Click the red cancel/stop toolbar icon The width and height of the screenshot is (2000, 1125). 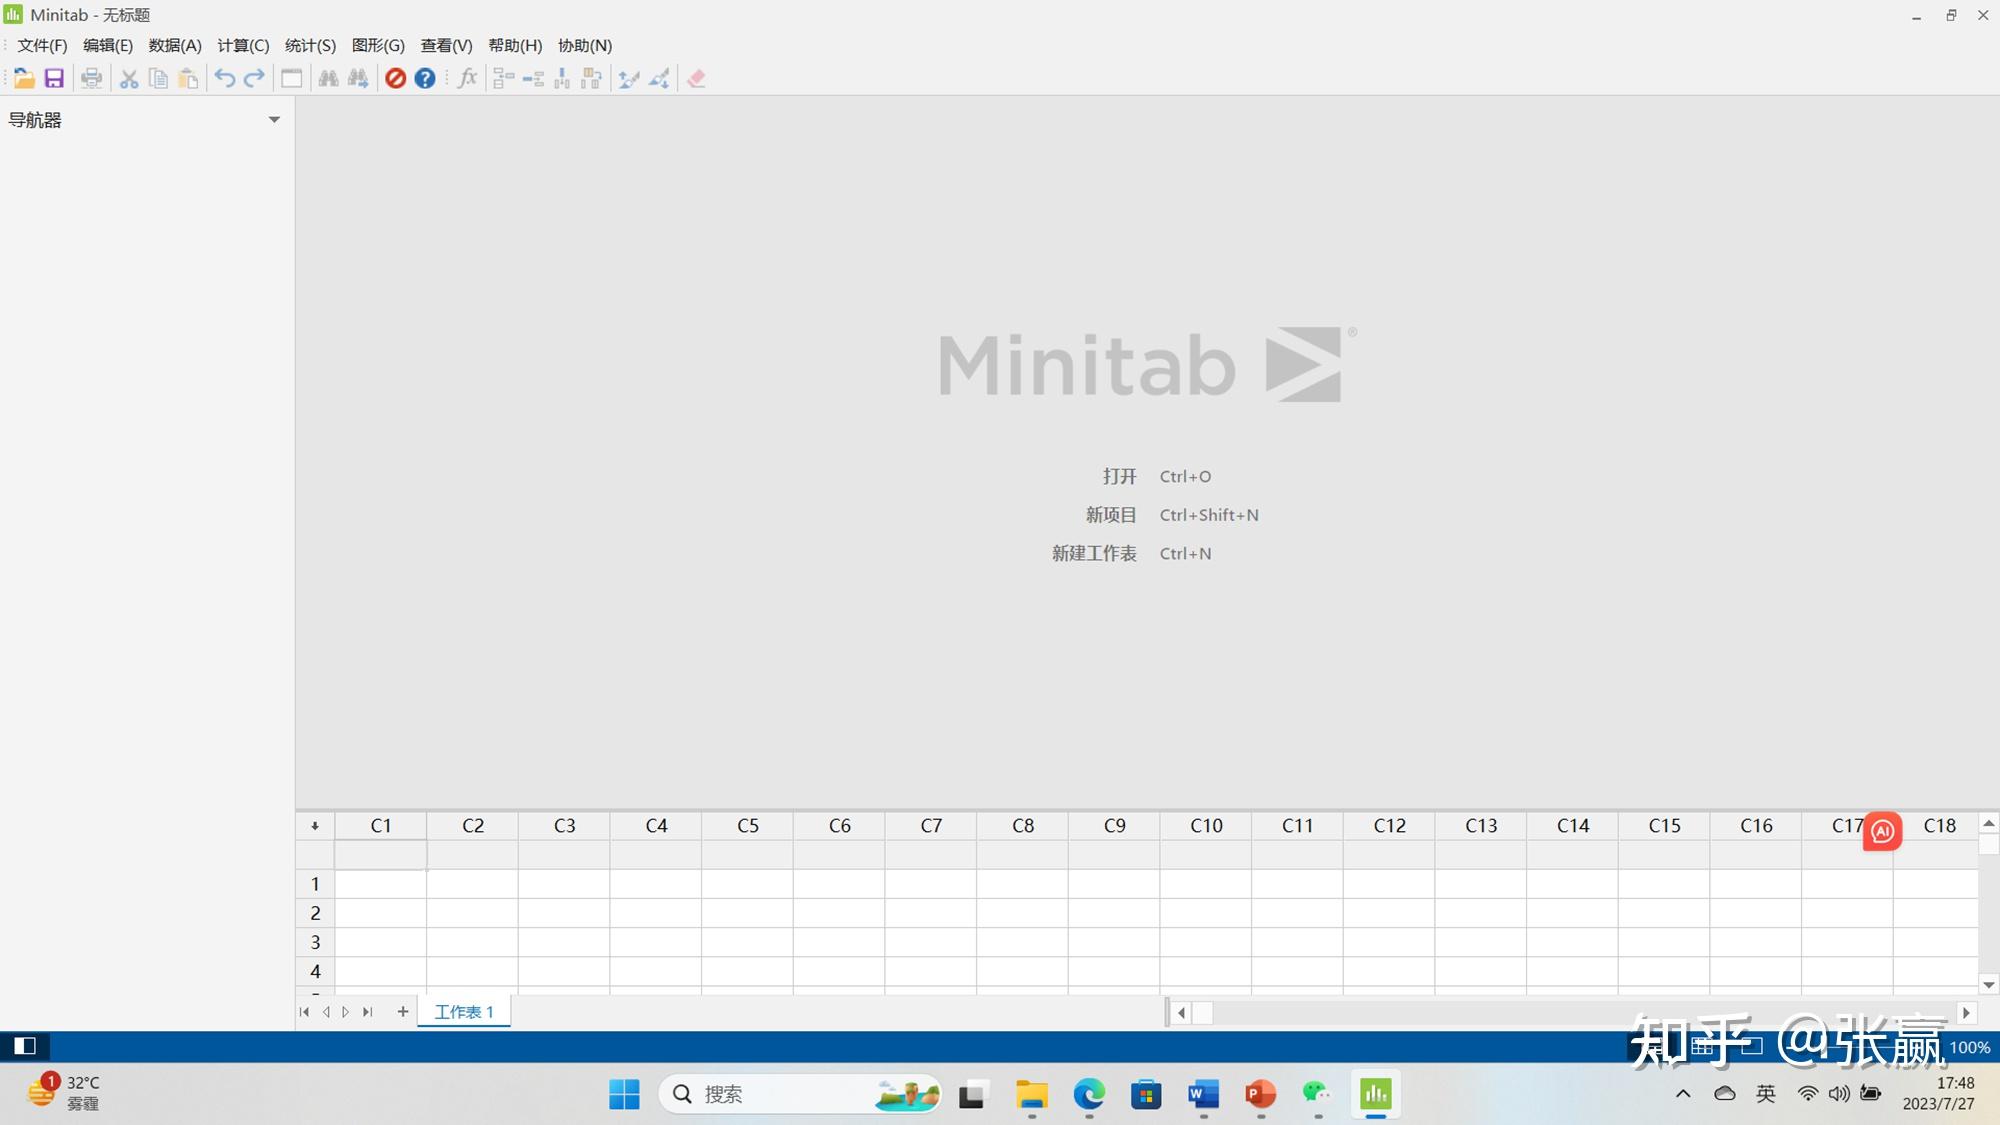point(395,78)
